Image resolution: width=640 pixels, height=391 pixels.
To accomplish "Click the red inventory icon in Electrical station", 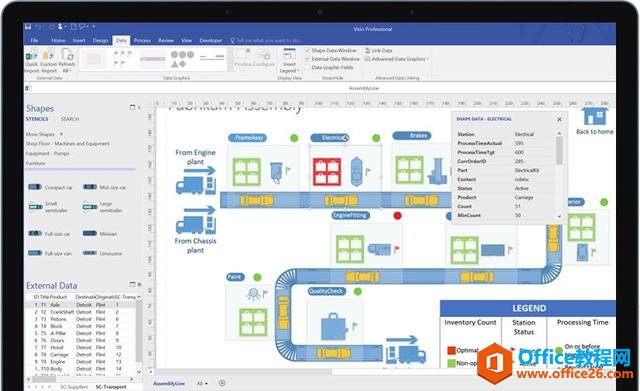I will point(327,171).
